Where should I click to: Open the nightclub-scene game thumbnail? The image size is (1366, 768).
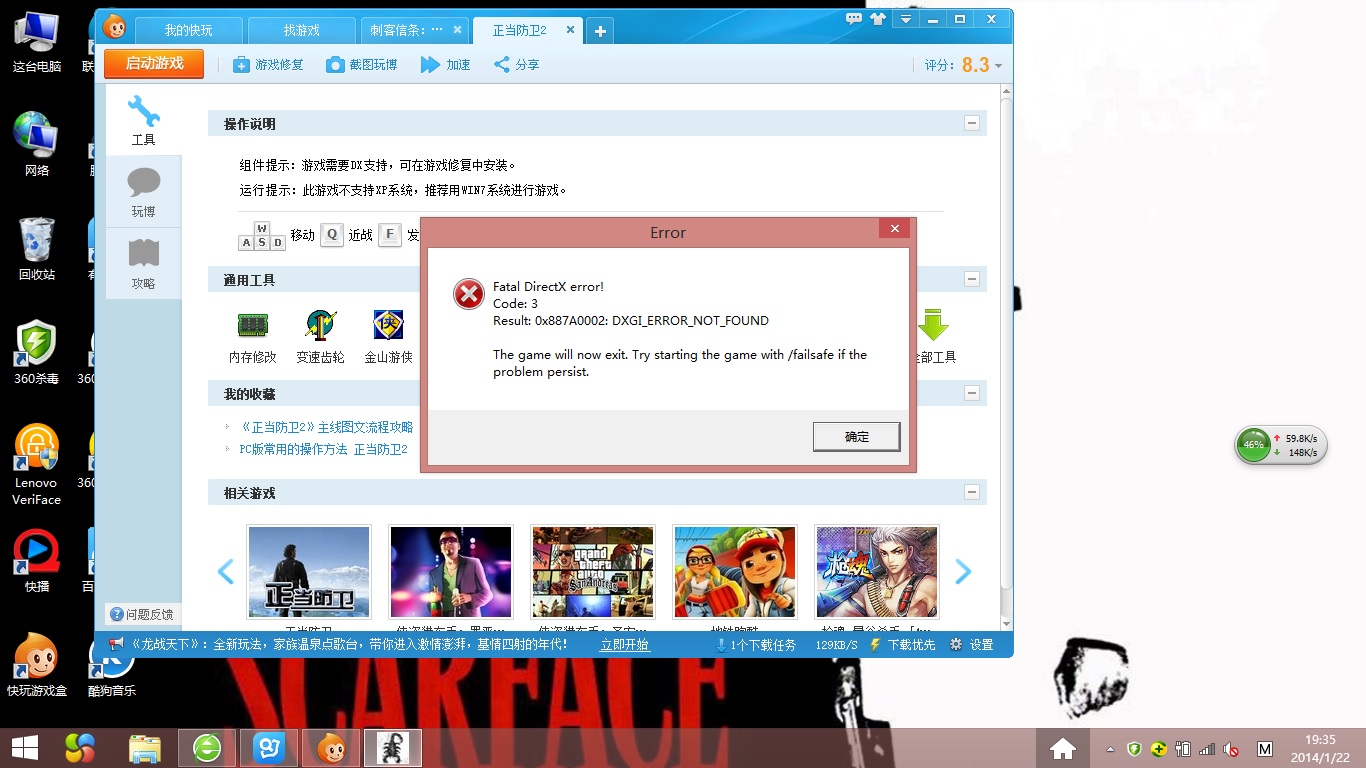[x=451, y=572]
